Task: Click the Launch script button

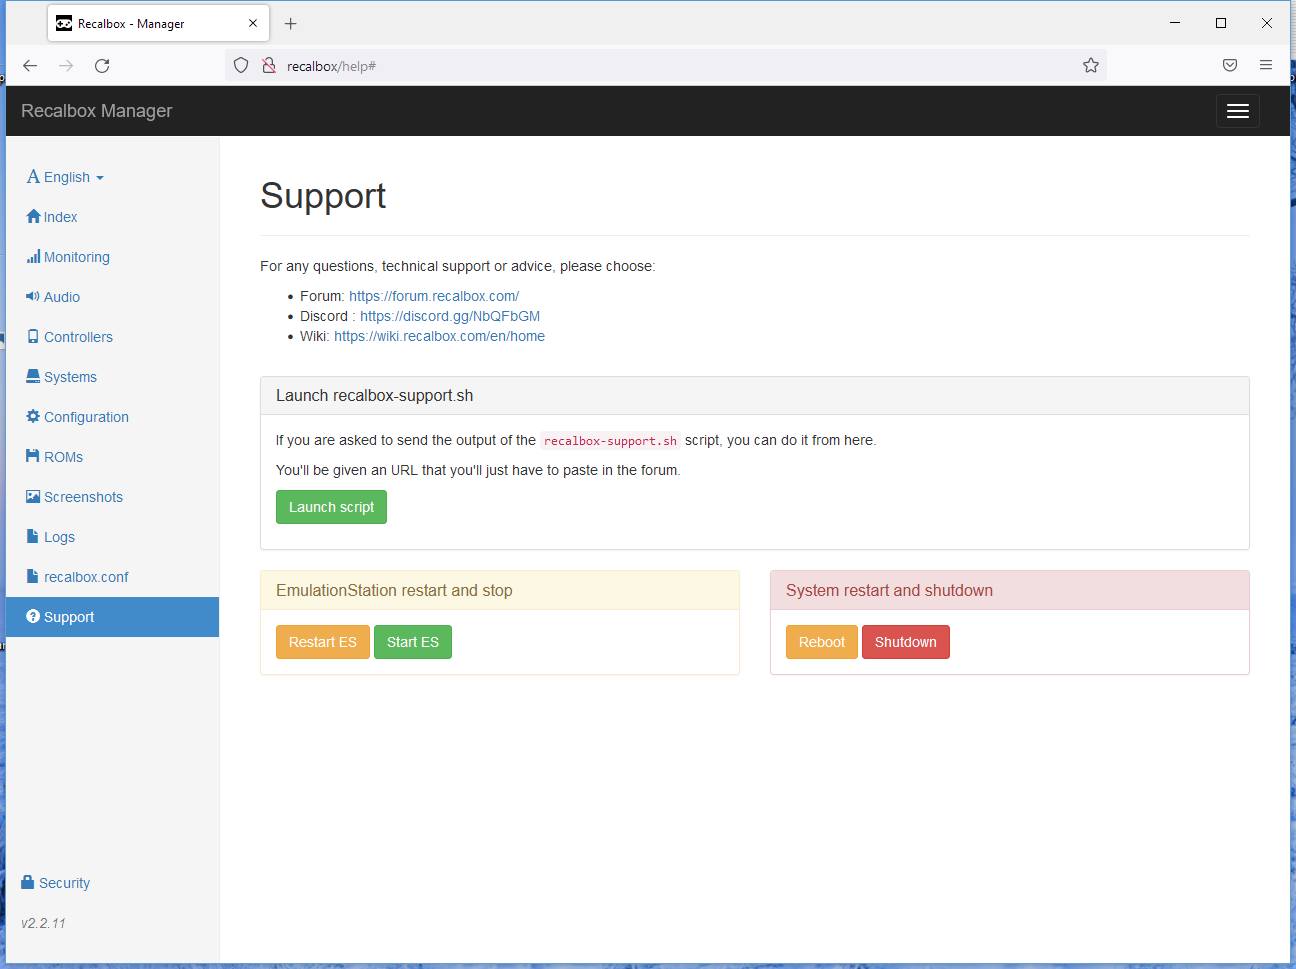Action: [x=331, y=507]
